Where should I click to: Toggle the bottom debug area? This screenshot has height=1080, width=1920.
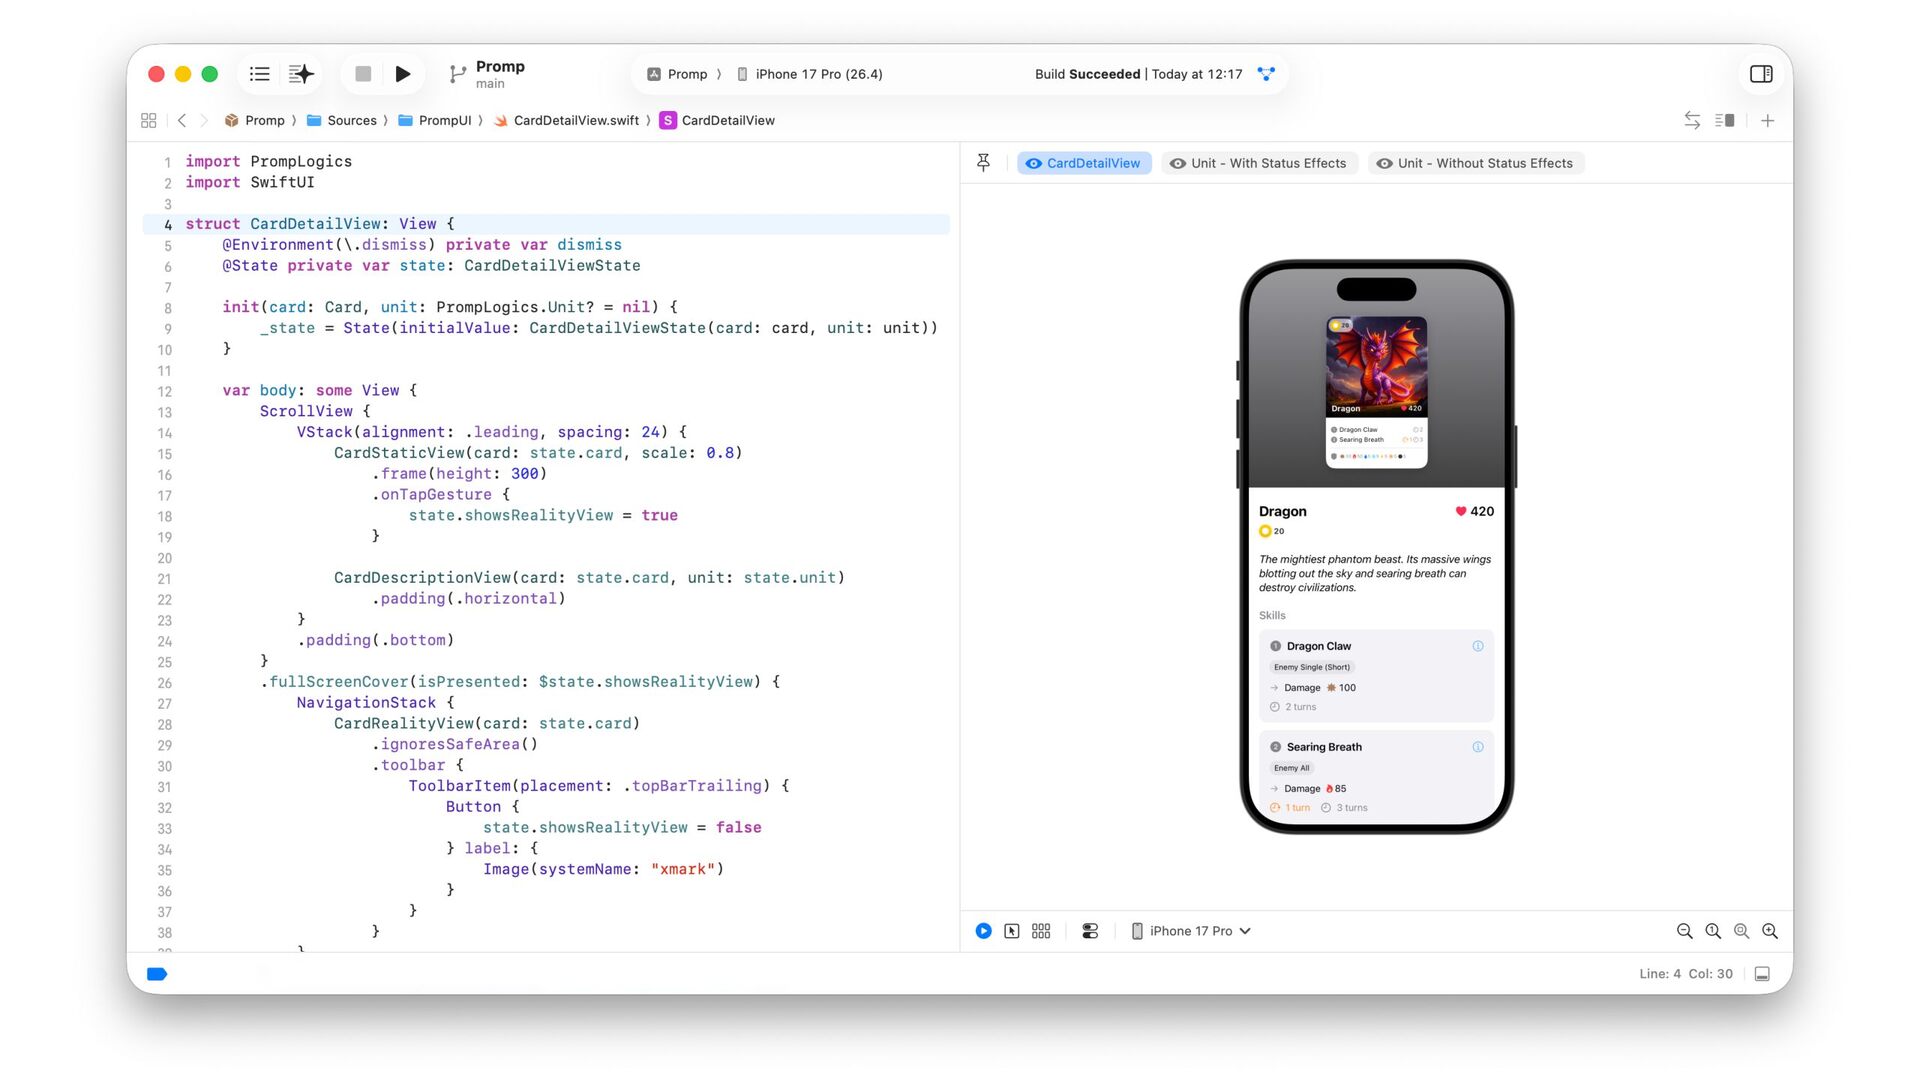[x=1762, y=974]
